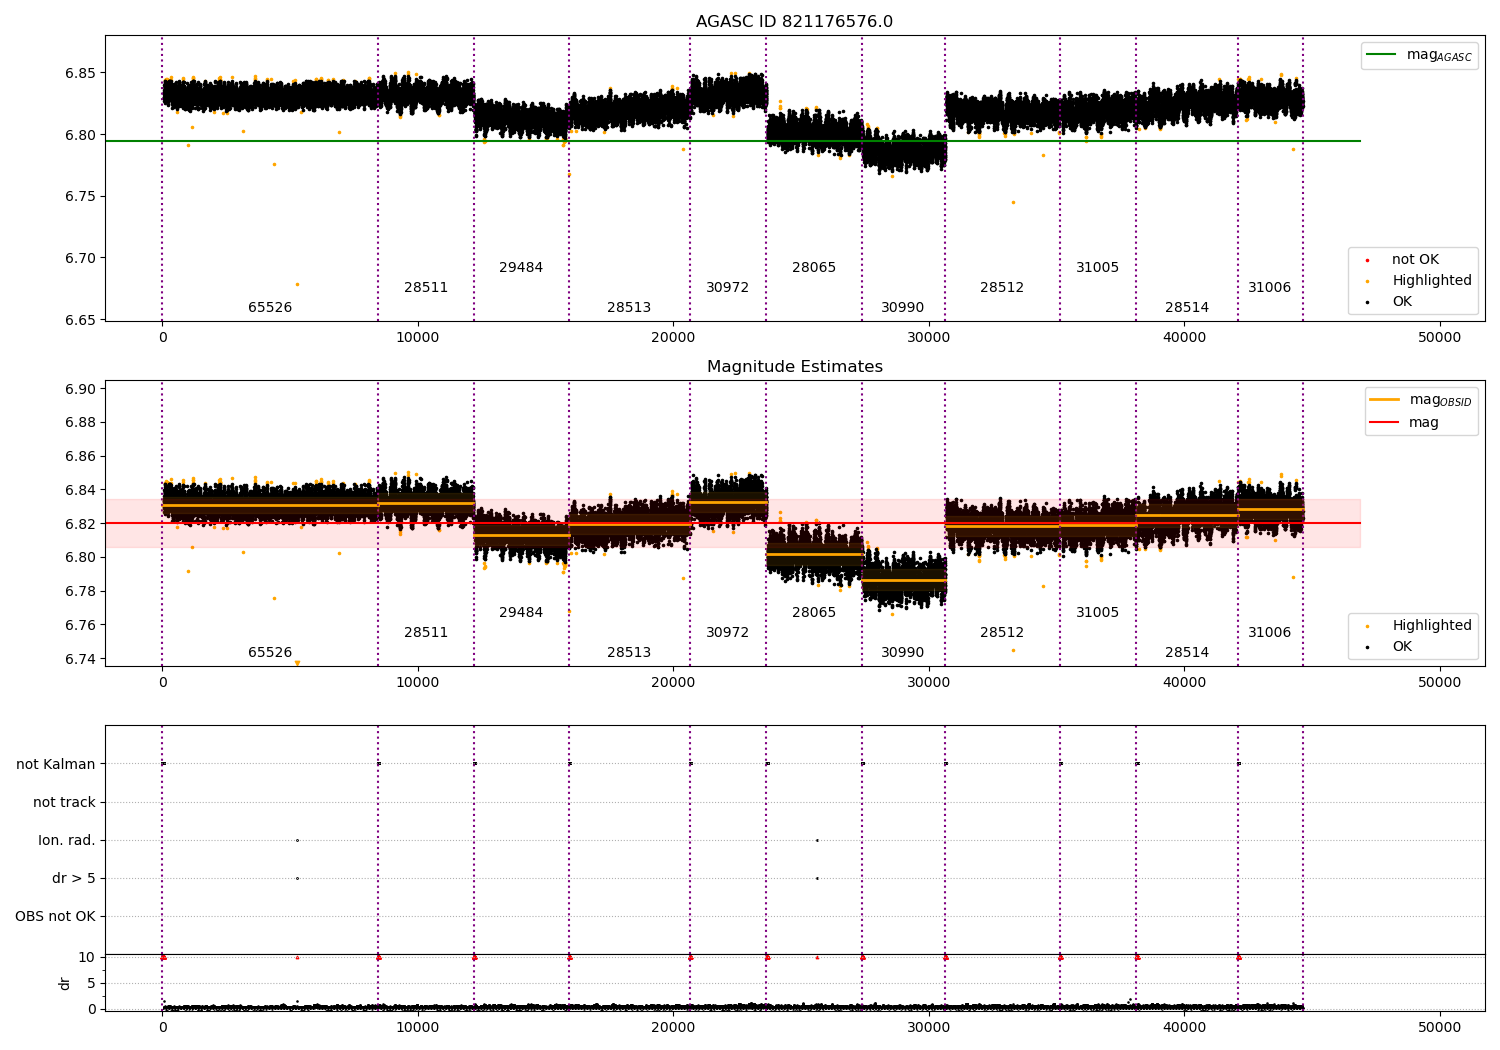
Task: Click obsid label 30990 in the top plot
Action: (902, 308)
